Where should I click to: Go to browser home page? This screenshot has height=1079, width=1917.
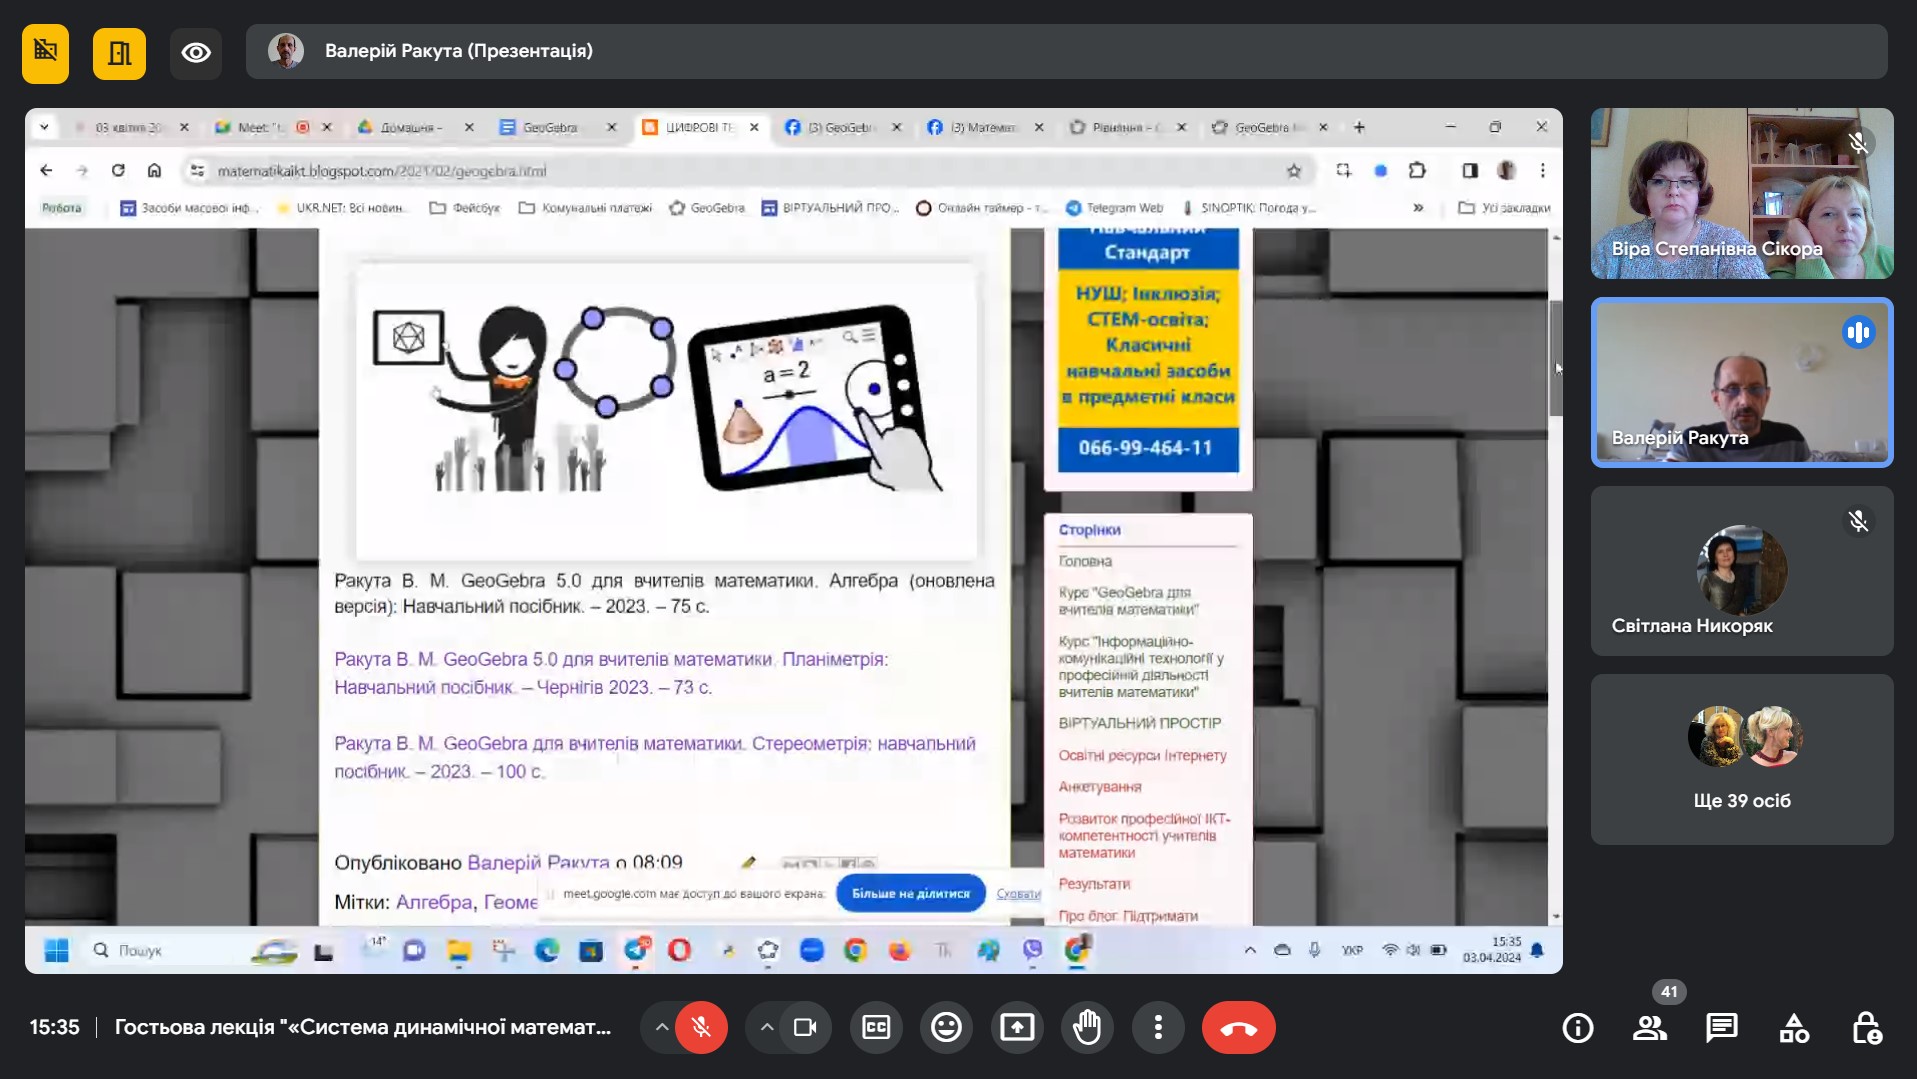pyautogui.click(x=154, y=170)
